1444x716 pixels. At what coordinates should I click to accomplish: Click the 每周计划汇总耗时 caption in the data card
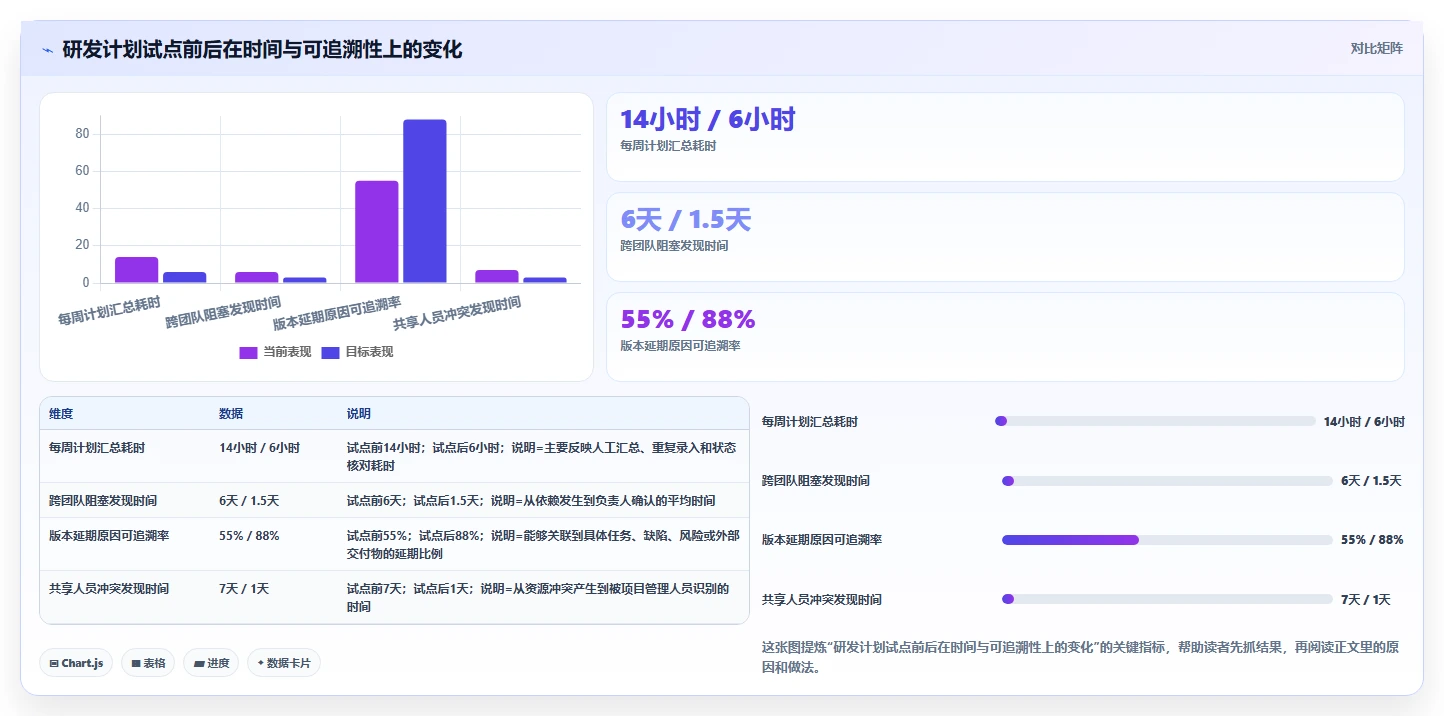pos(668,146)
